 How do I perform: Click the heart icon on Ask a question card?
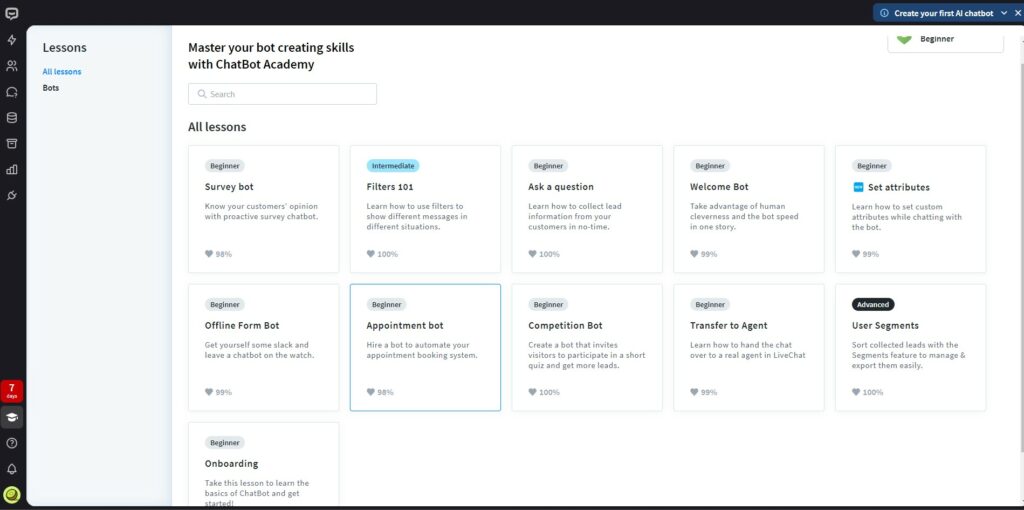click(532, 254)
